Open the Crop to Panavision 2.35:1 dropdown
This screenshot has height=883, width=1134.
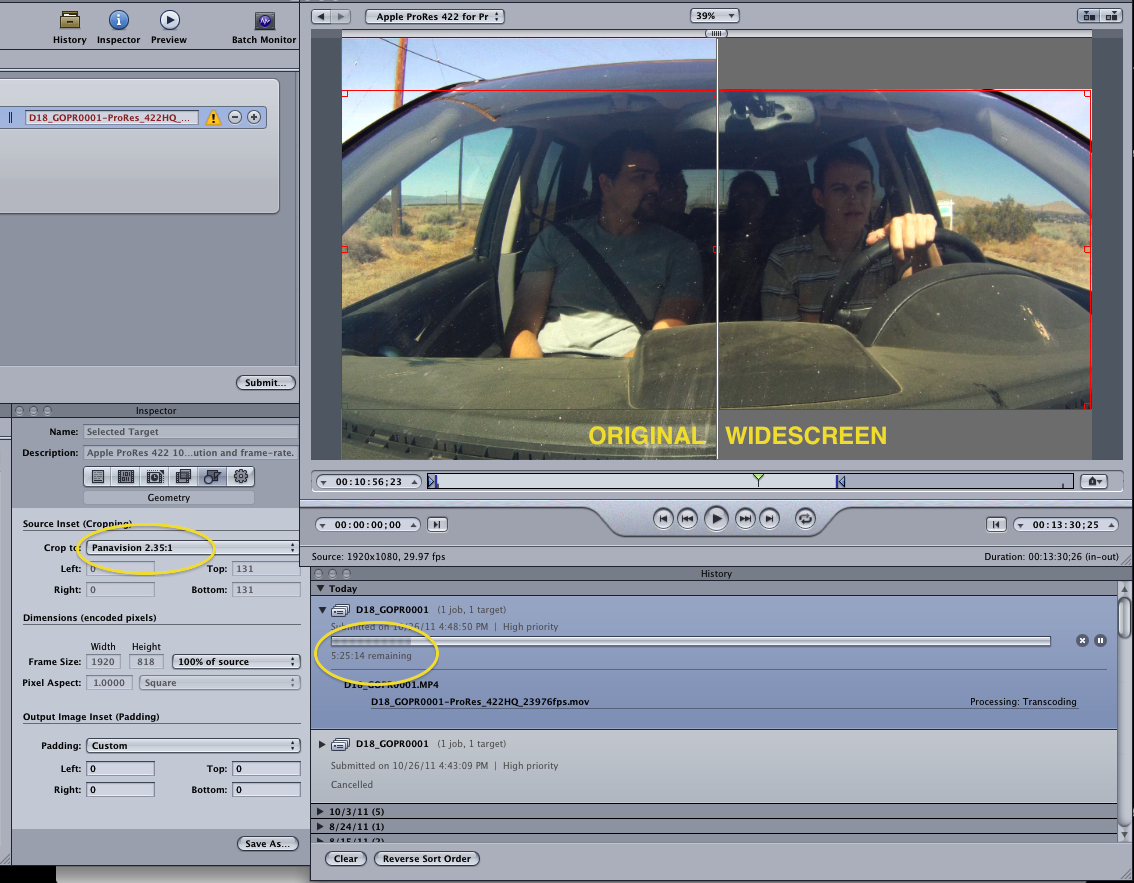point(192,547)
